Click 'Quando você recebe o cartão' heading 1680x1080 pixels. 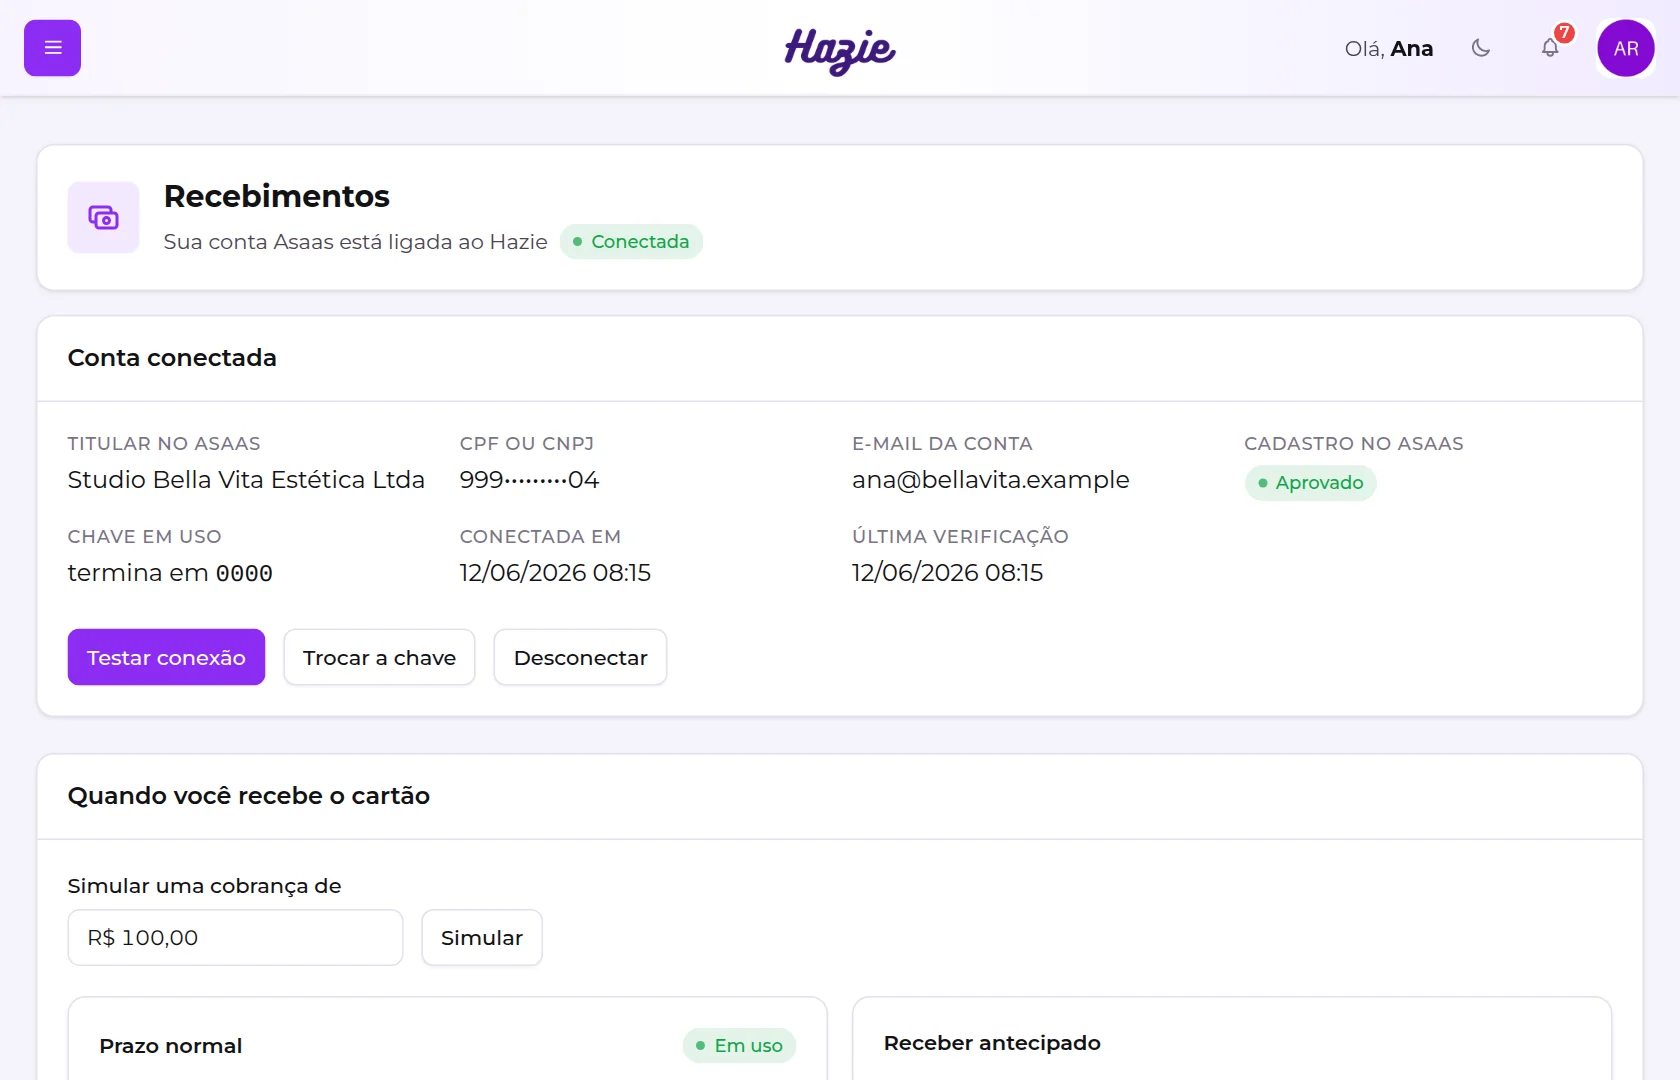click(x=249, y=796)
